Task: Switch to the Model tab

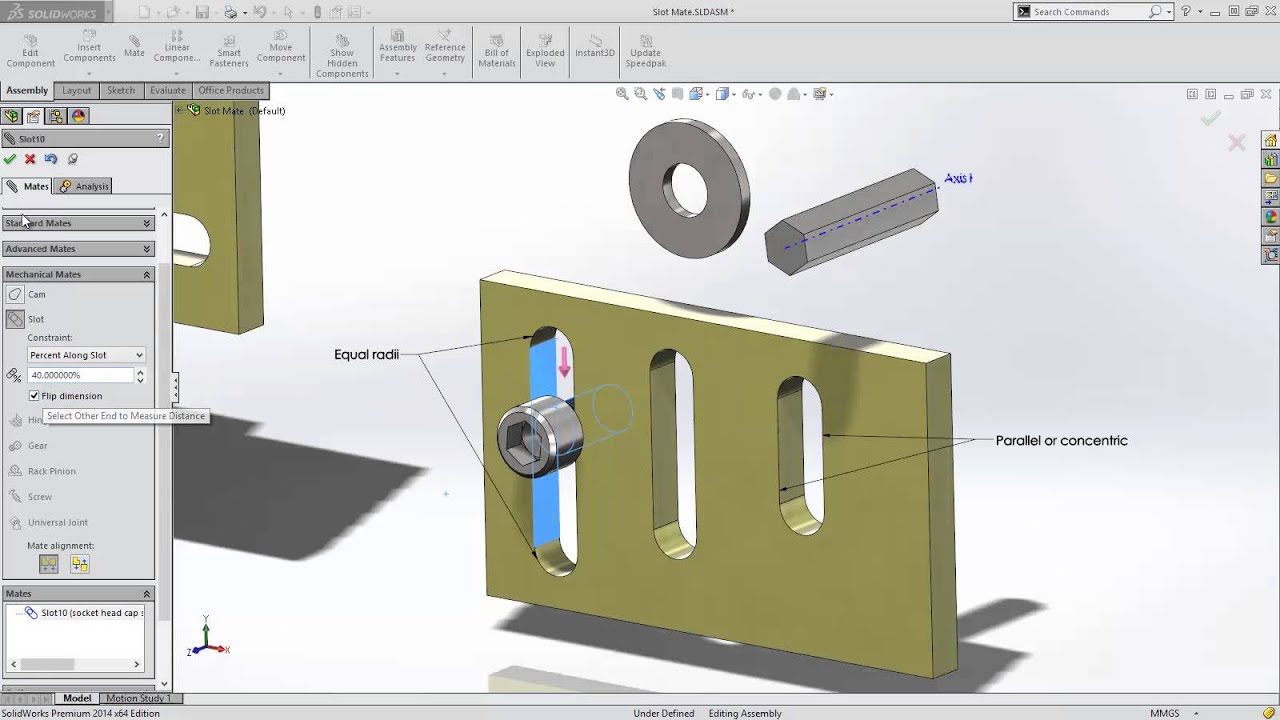Action: click(77, 698)
